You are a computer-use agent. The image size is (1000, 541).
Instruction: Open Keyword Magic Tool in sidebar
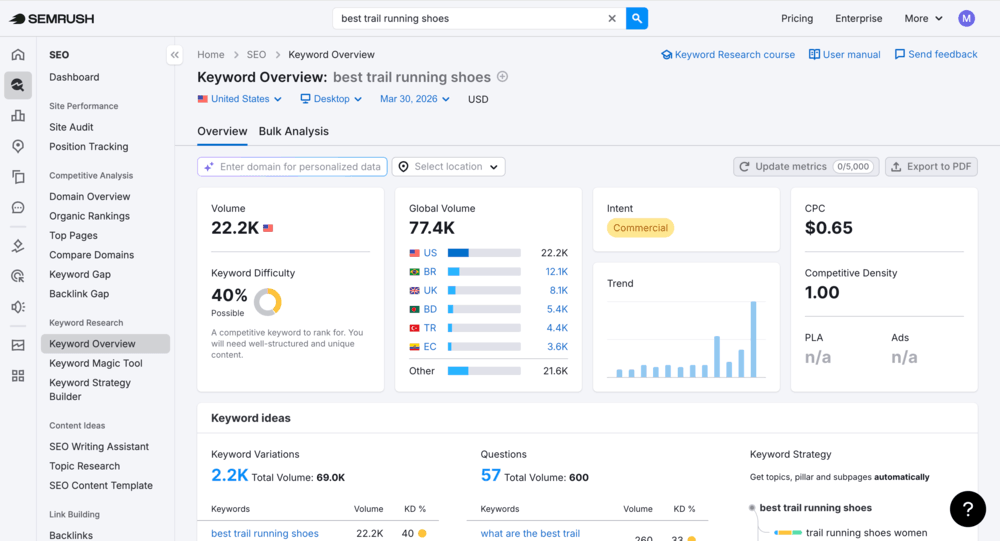click(x=96, y=363)
